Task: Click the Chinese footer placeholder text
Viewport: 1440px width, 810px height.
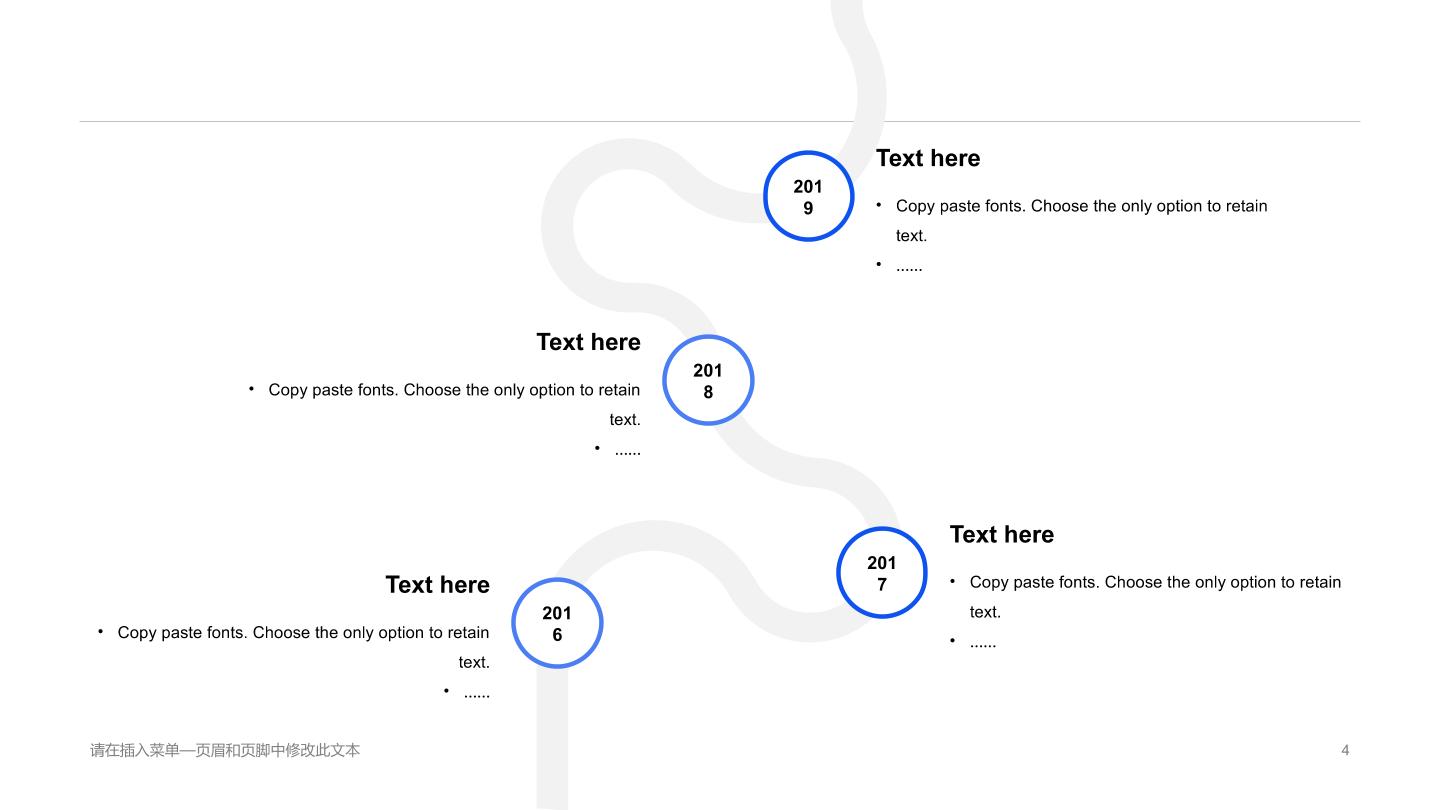Action: coord(225,750)
